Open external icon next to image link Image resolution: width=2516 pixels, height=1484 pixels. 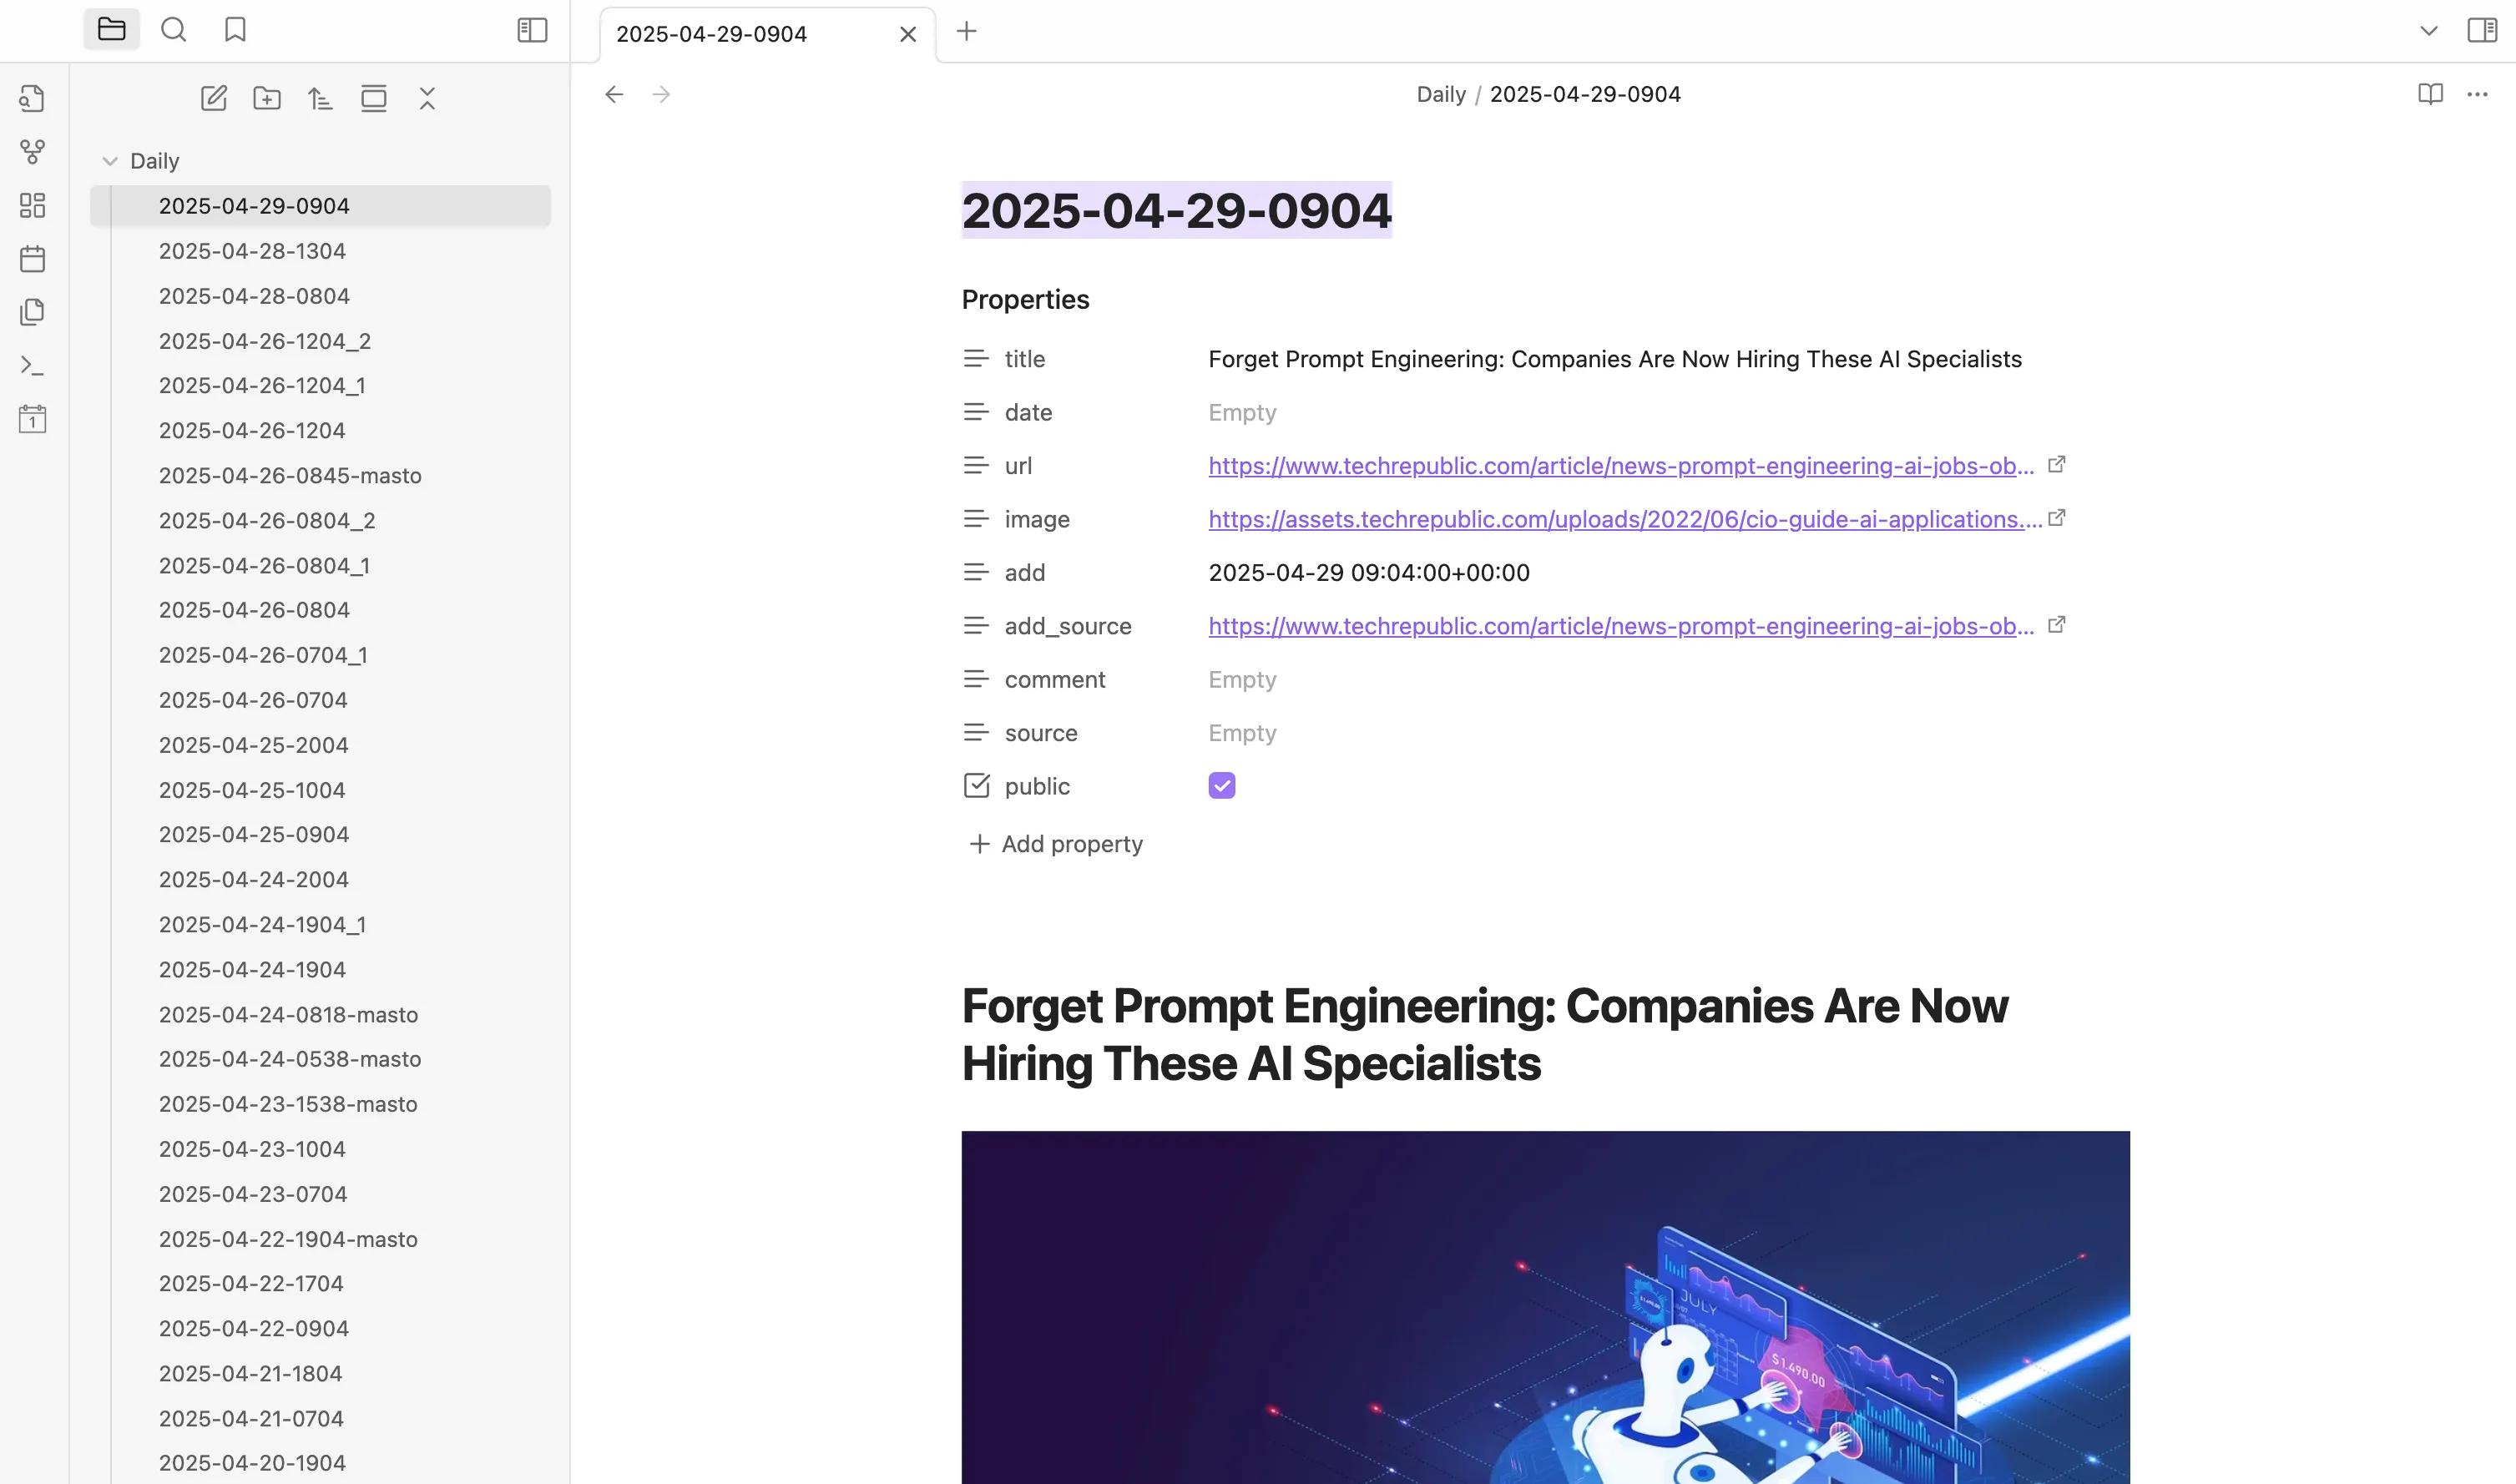pos(2057,518)
